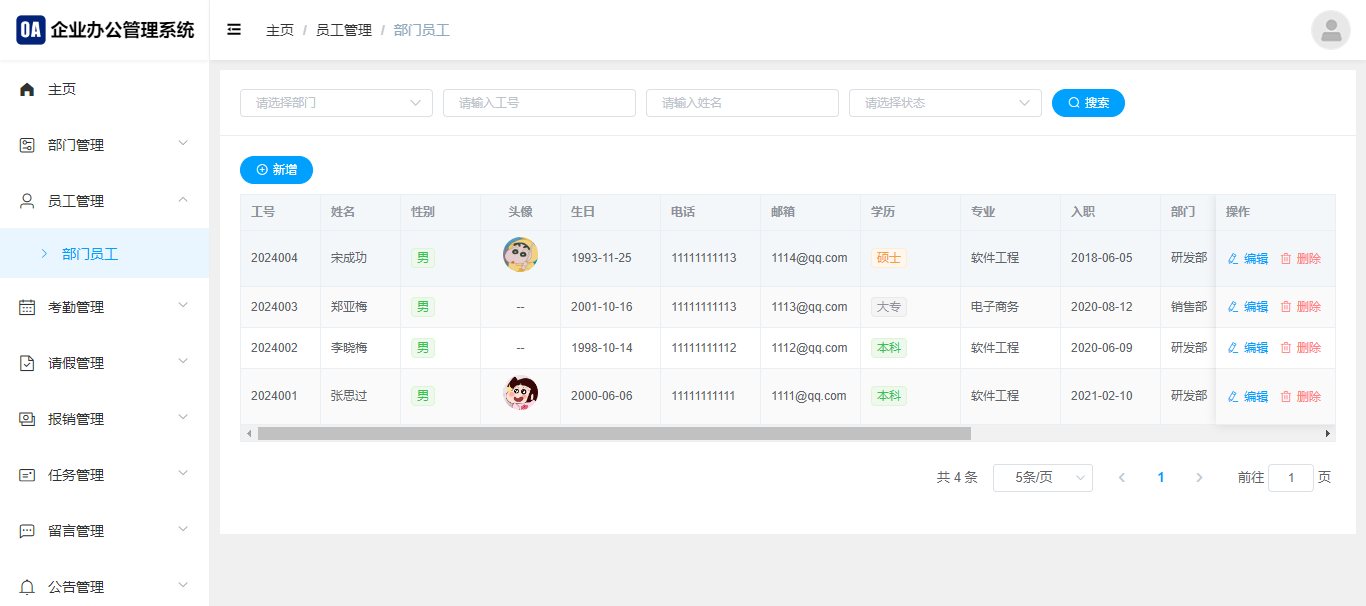The image size is (1366, 606).
Task: Select 主页 in the sidebar
Action: (62, 89)
